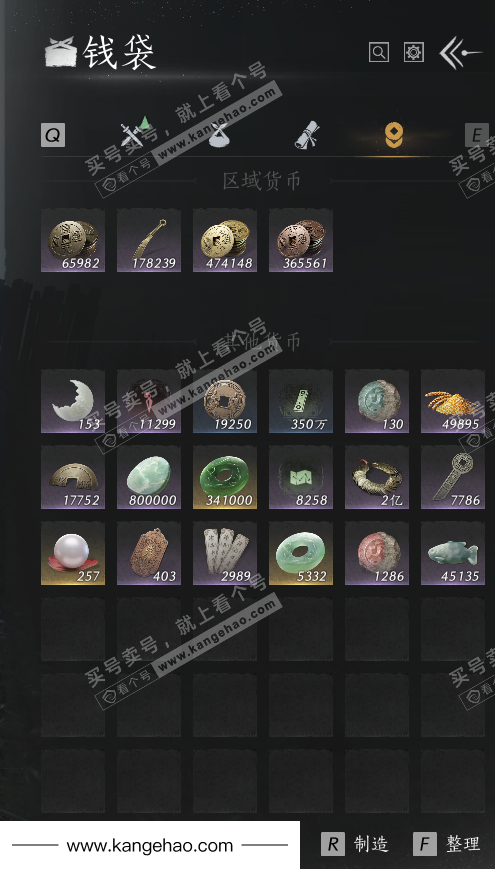Select the knife coin with 178239
The height and width of the screenshot is (869, 495).
pos(149,241)
